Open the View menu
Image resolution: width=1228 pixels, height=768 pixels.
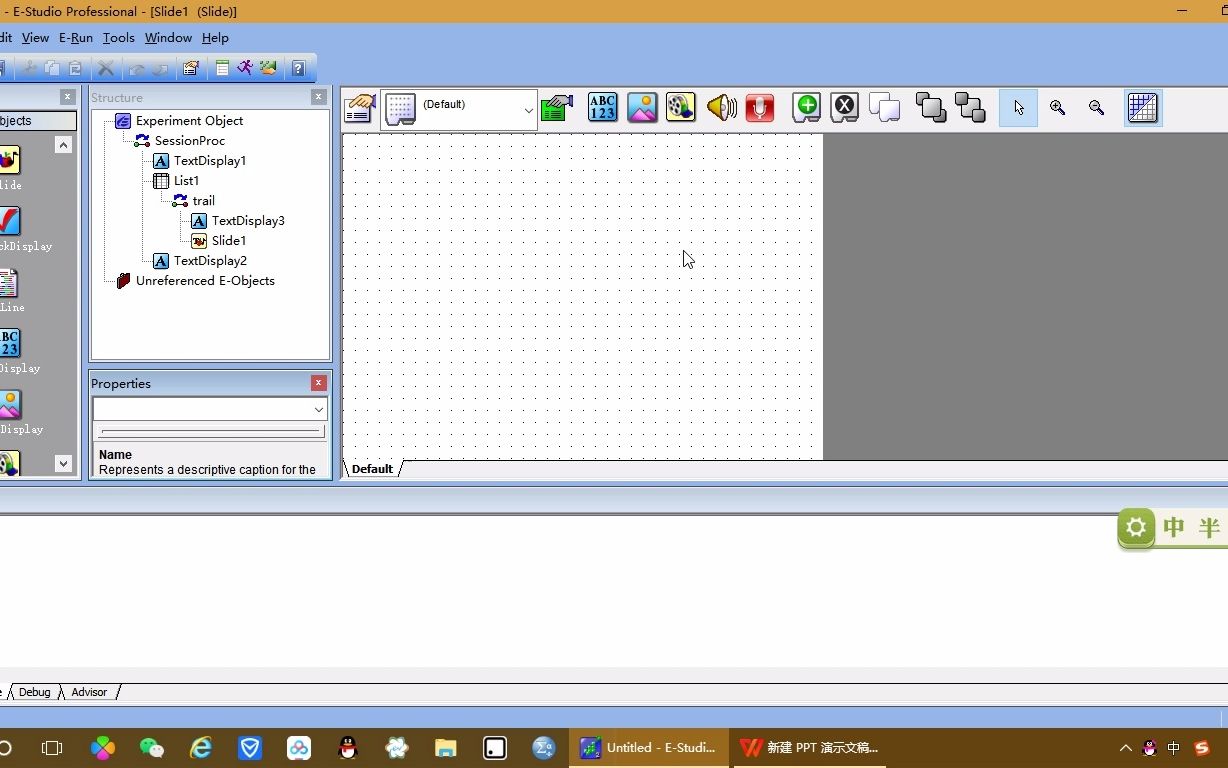coord(35,37)
